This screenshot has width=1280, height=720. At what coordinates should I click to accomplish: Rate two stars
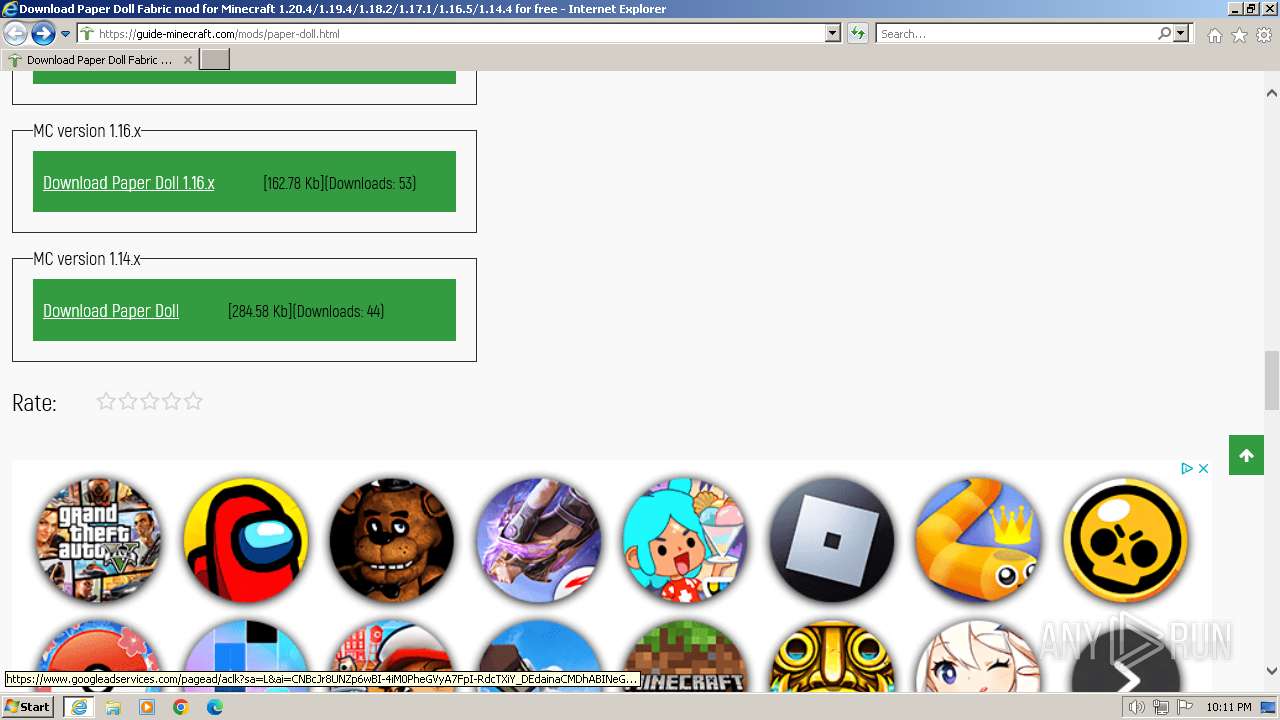tap(128, 401)
